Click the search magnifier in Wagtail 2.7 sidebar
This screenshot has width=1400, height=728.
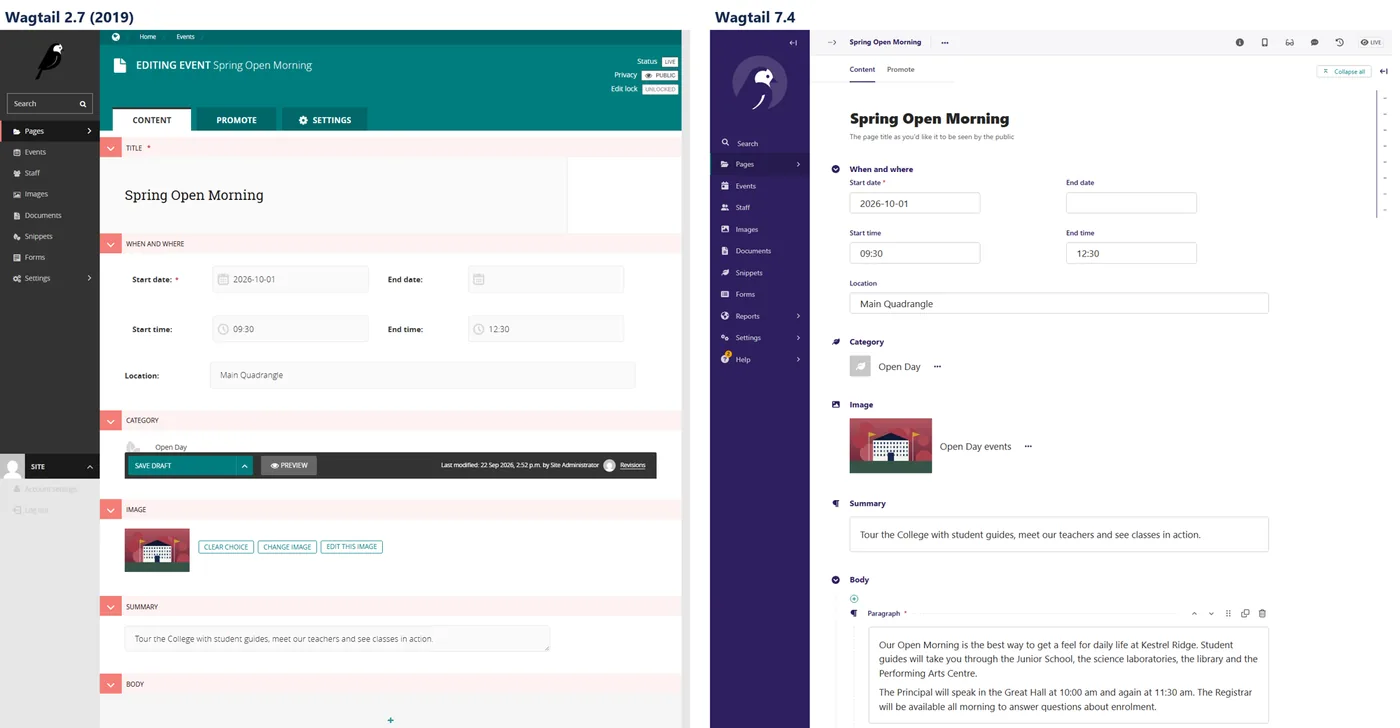(83, 104)
